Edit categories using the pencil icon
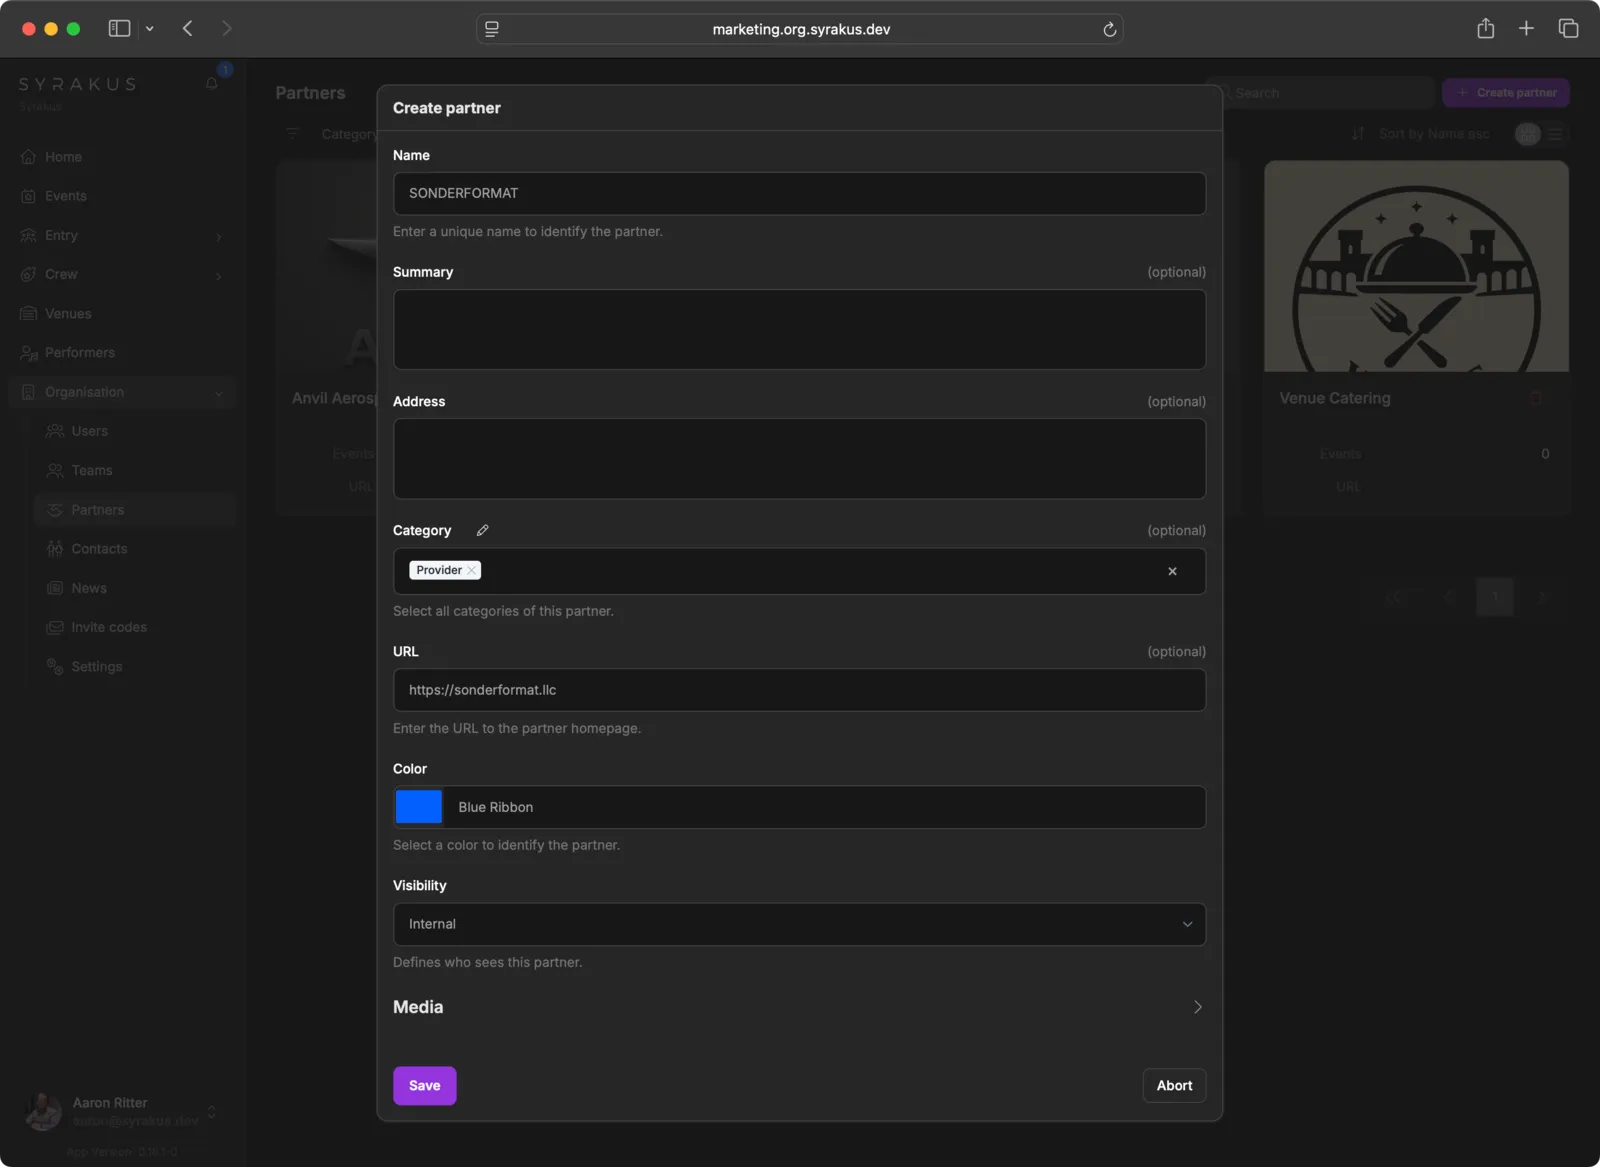The image size is (1600, 1167). click(x=483, y=530)
